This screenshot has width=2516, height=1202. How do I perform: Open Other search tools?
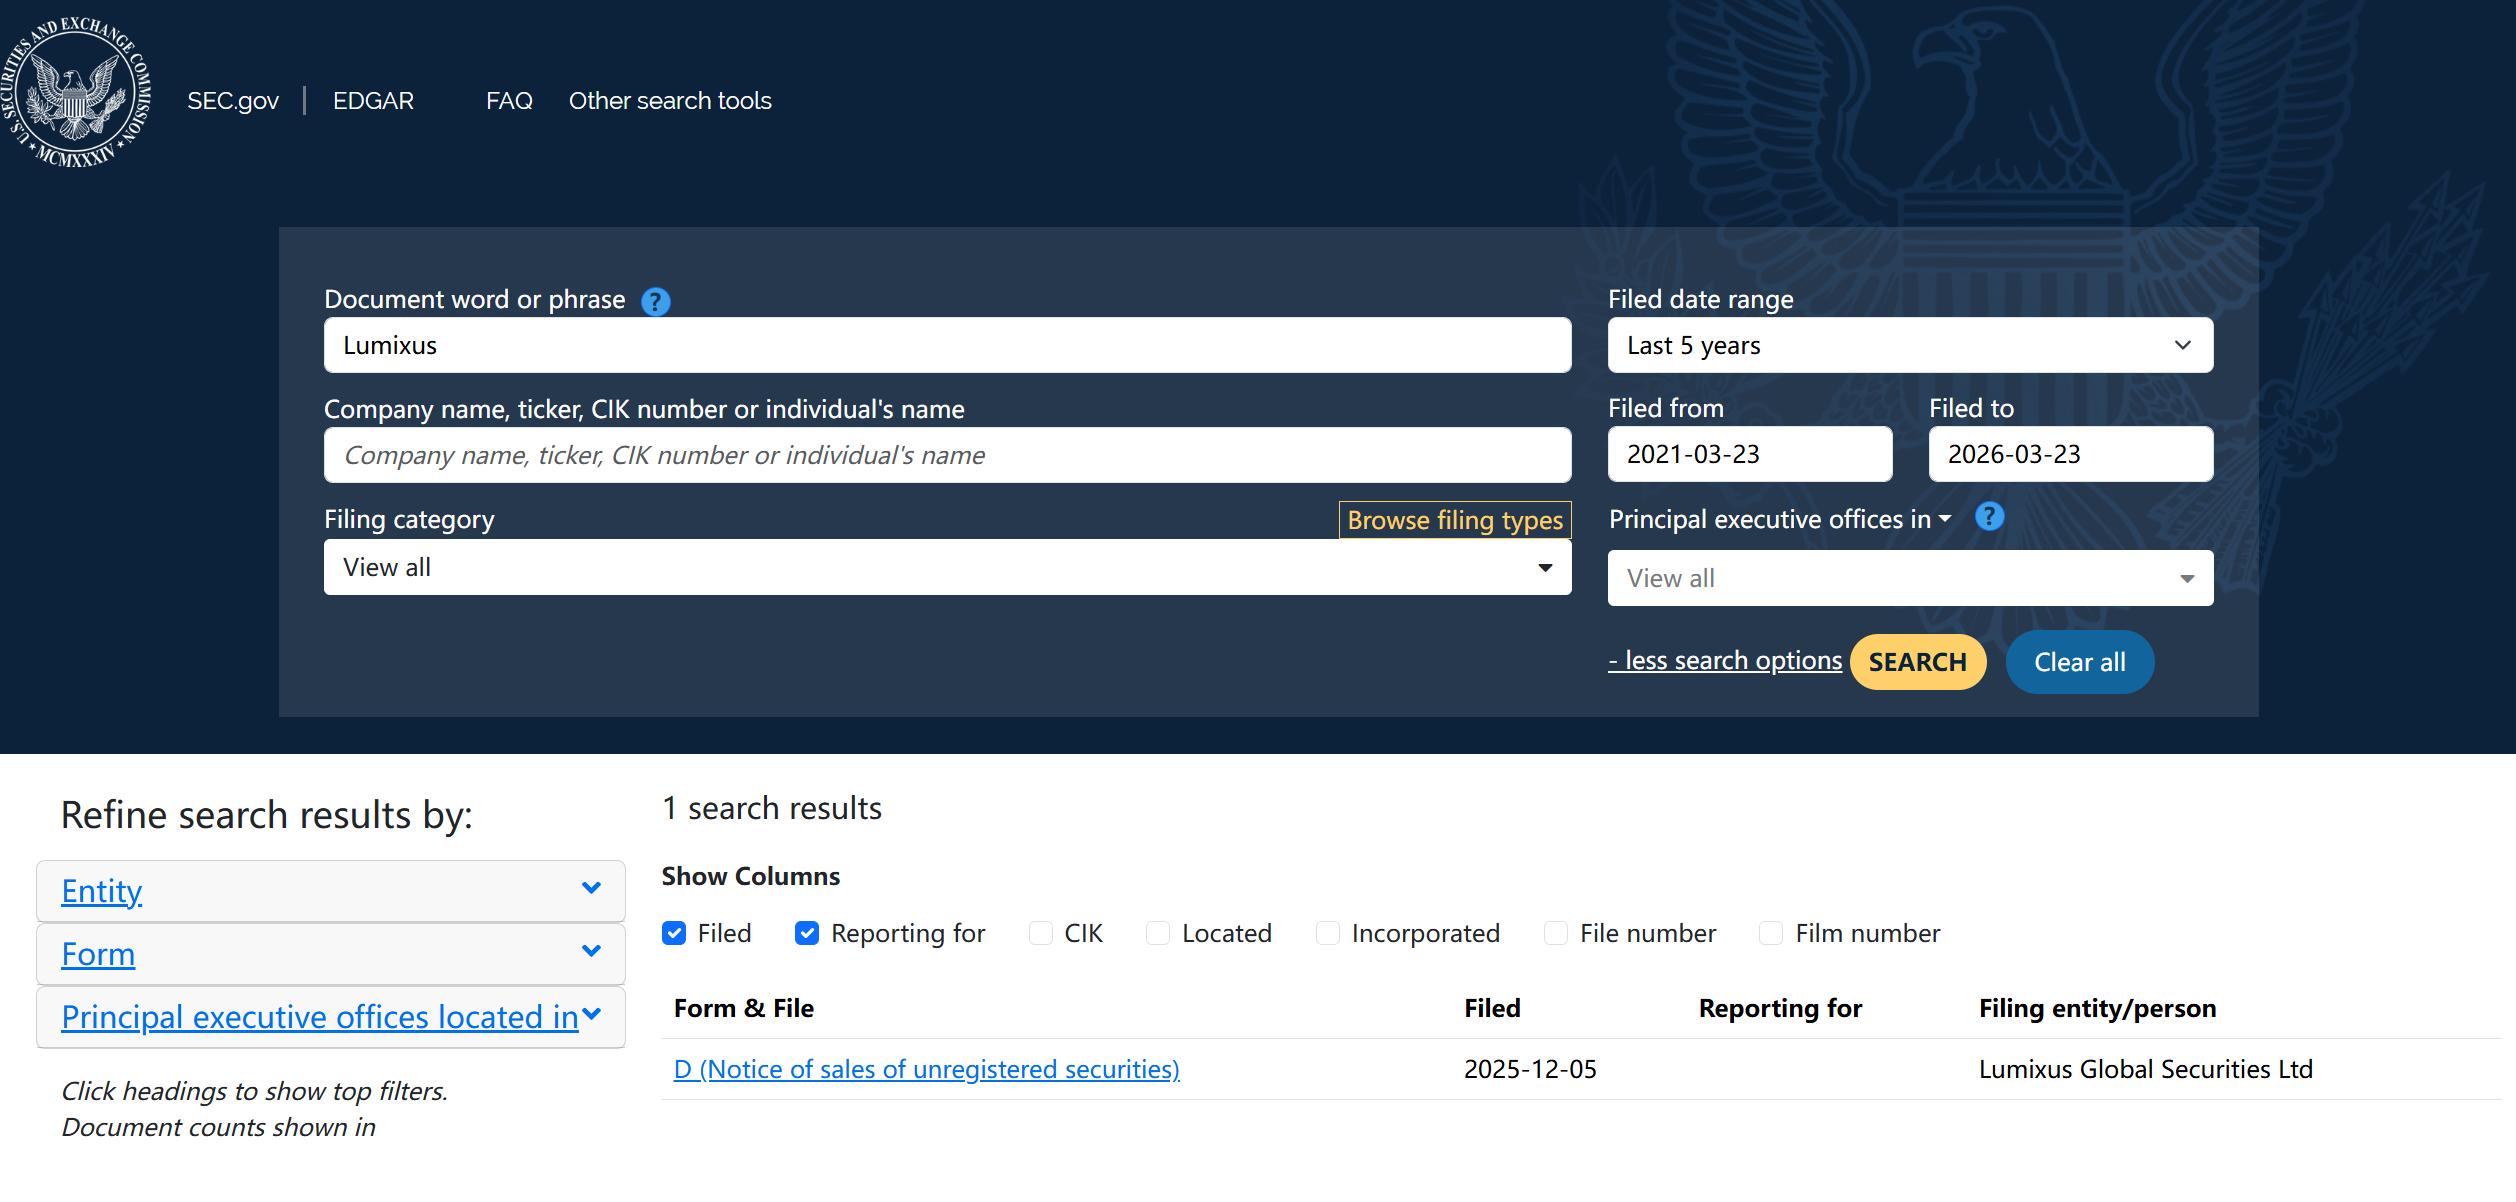coord(670,101)
